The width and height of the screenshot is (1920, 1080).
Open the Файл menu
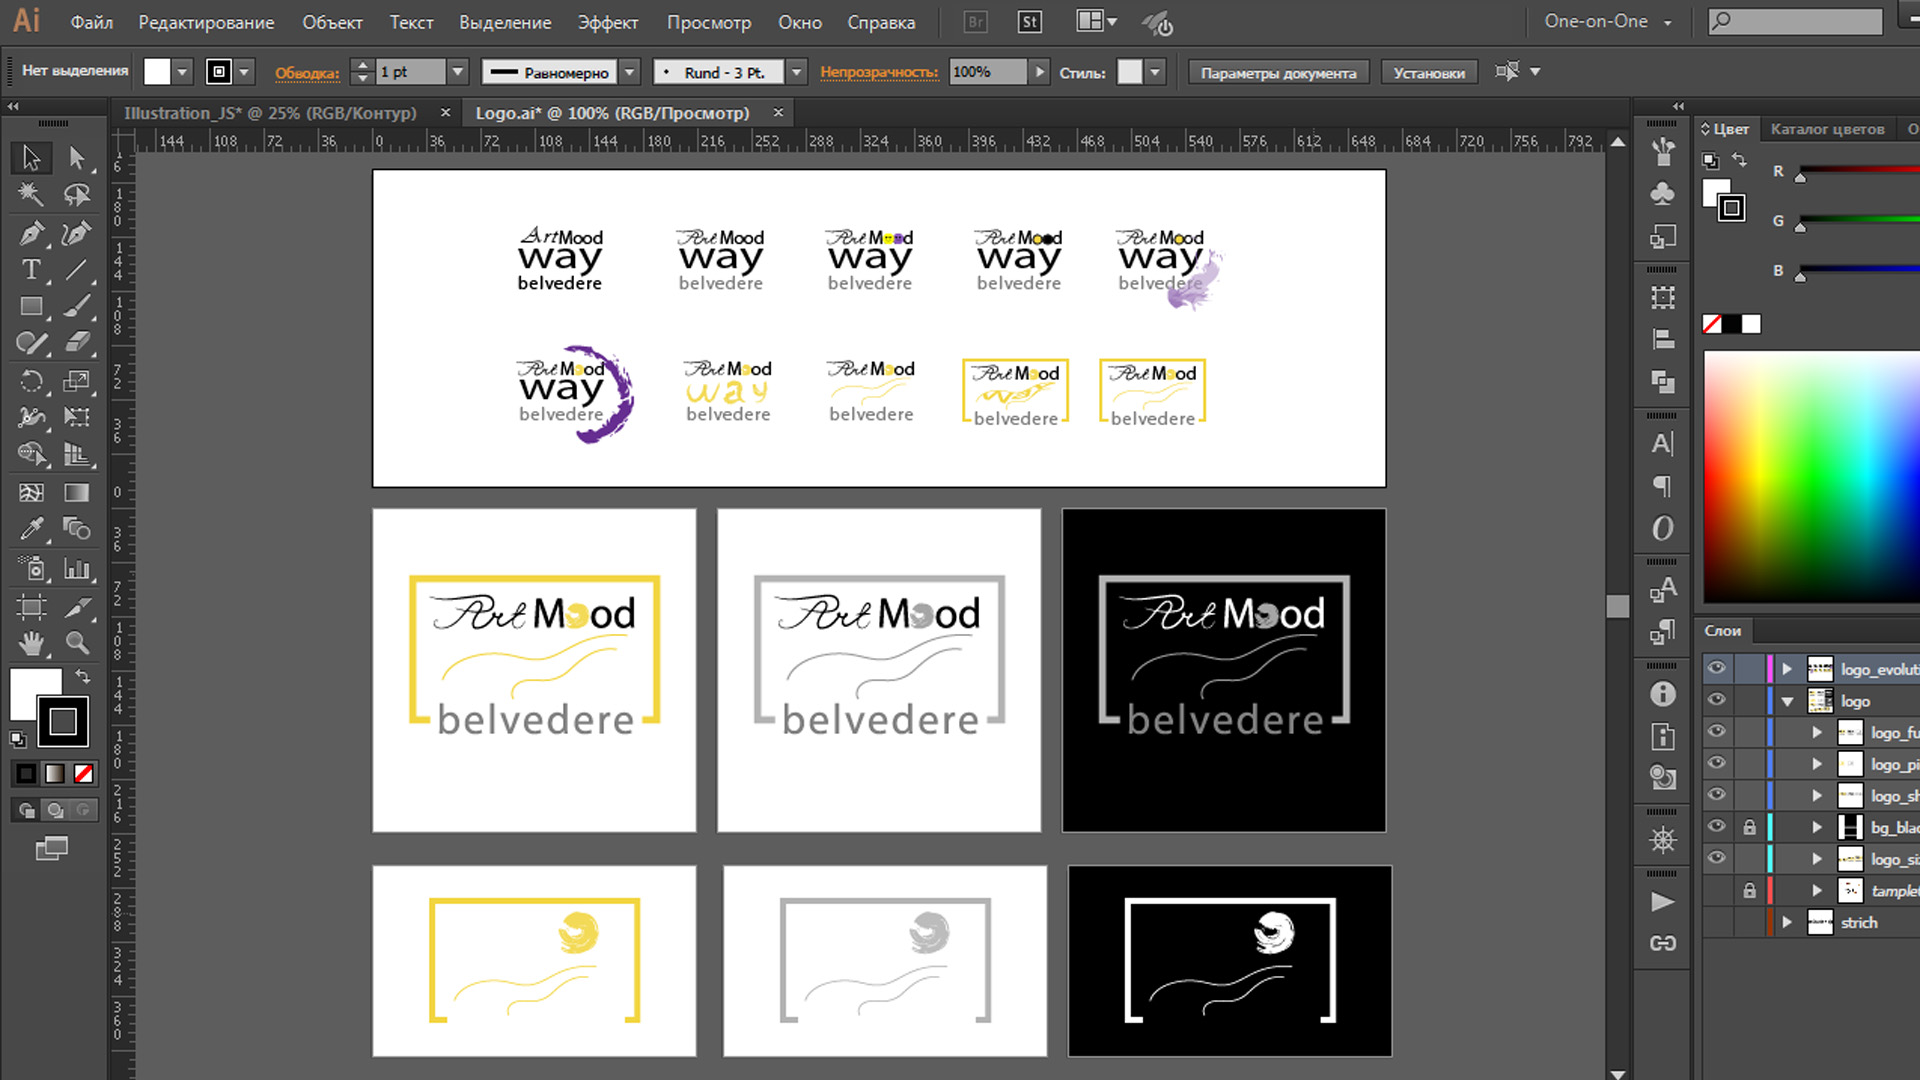pyautogui.click(x=92, y=22)
